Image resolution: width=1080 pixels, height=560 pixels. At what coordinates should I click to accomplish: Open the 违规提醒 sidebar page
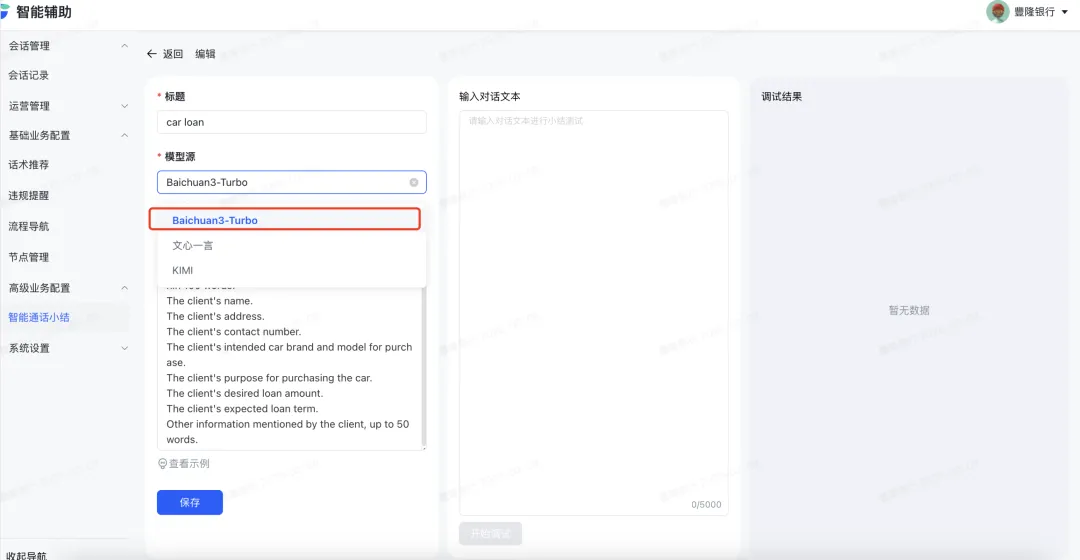click(x=29, y=196)
